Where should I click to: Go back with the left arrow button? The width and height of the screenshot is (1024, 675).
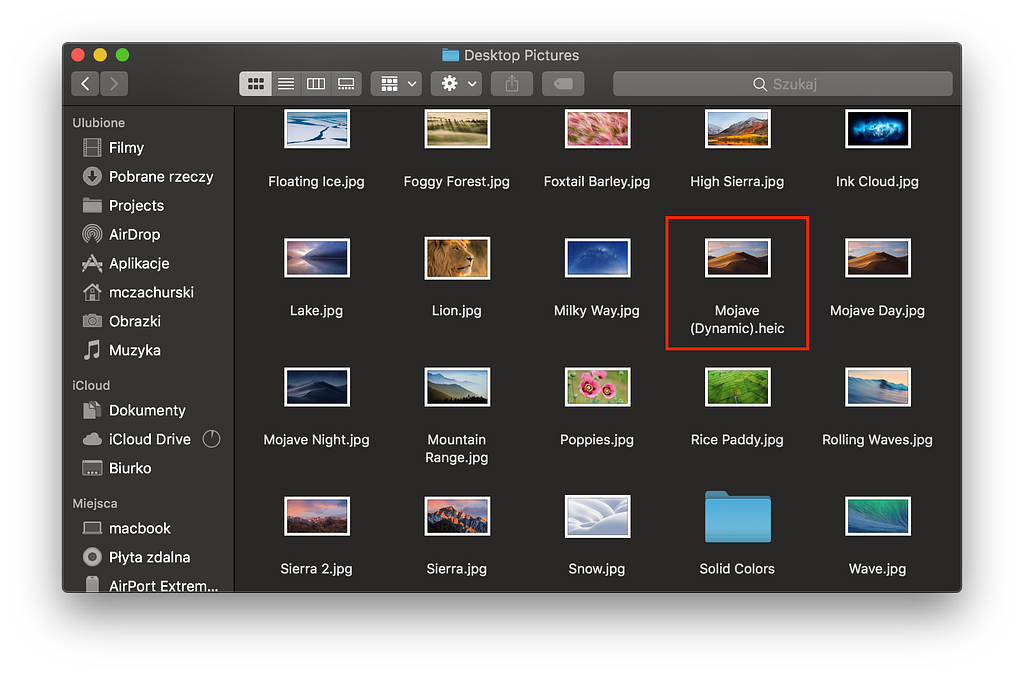(86, 84)
